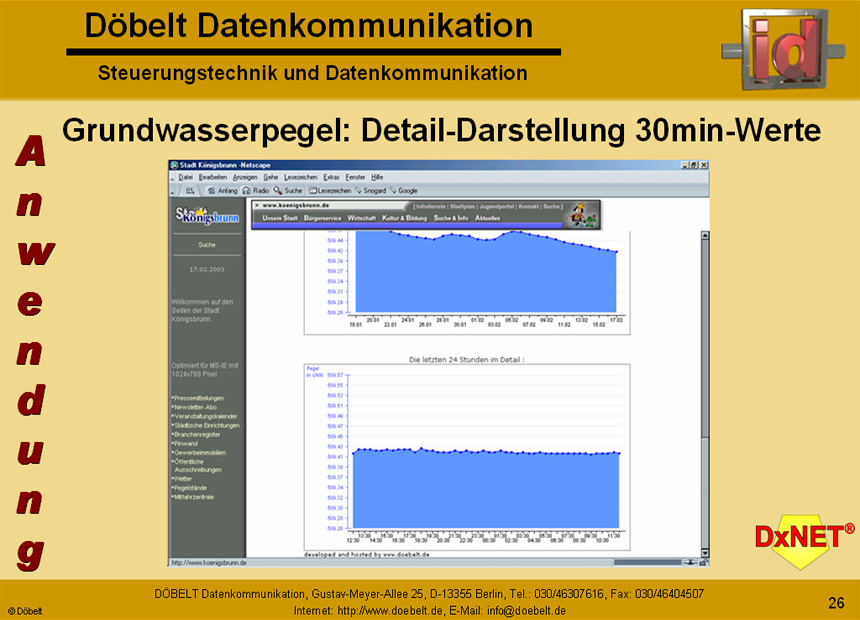
Task: Click the www.koenigsbrunn.de address in banner
Action: click(296, 206)
